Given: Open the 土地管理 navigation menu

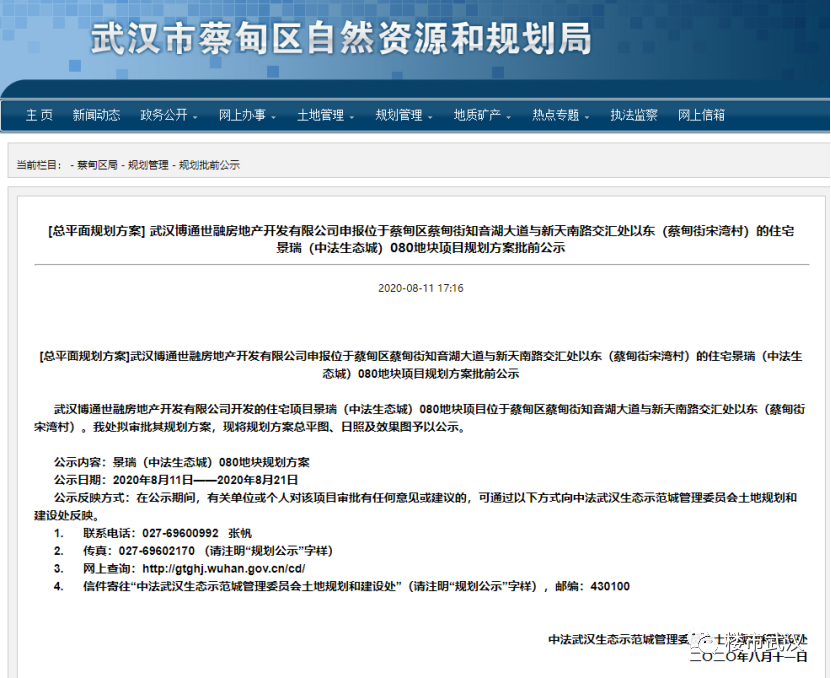Looking at the screenshot, I should pos(321,115).
